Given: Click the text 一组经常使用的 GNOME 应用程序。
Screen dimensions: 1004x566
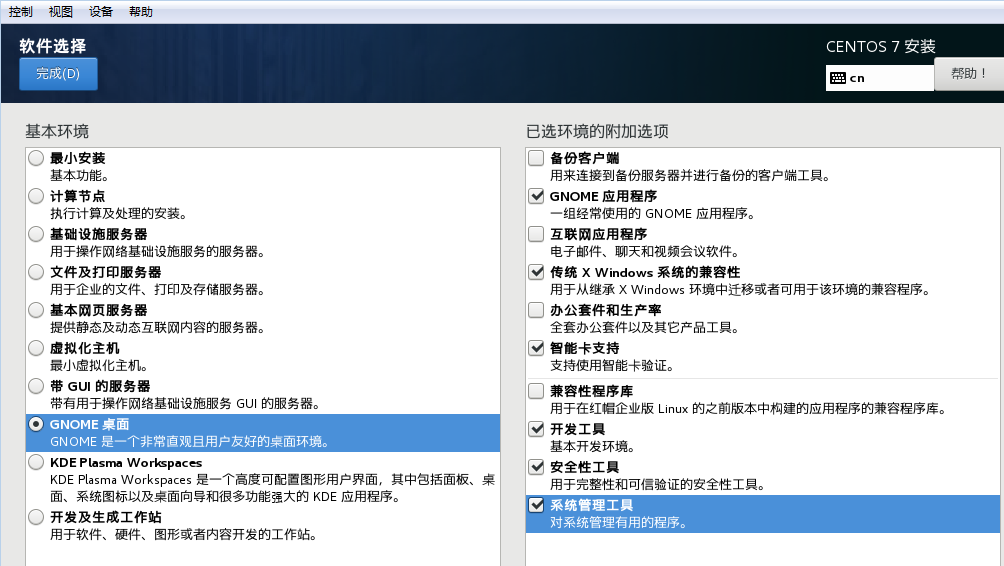Looking at the screenshot, I should click(652, 213).
